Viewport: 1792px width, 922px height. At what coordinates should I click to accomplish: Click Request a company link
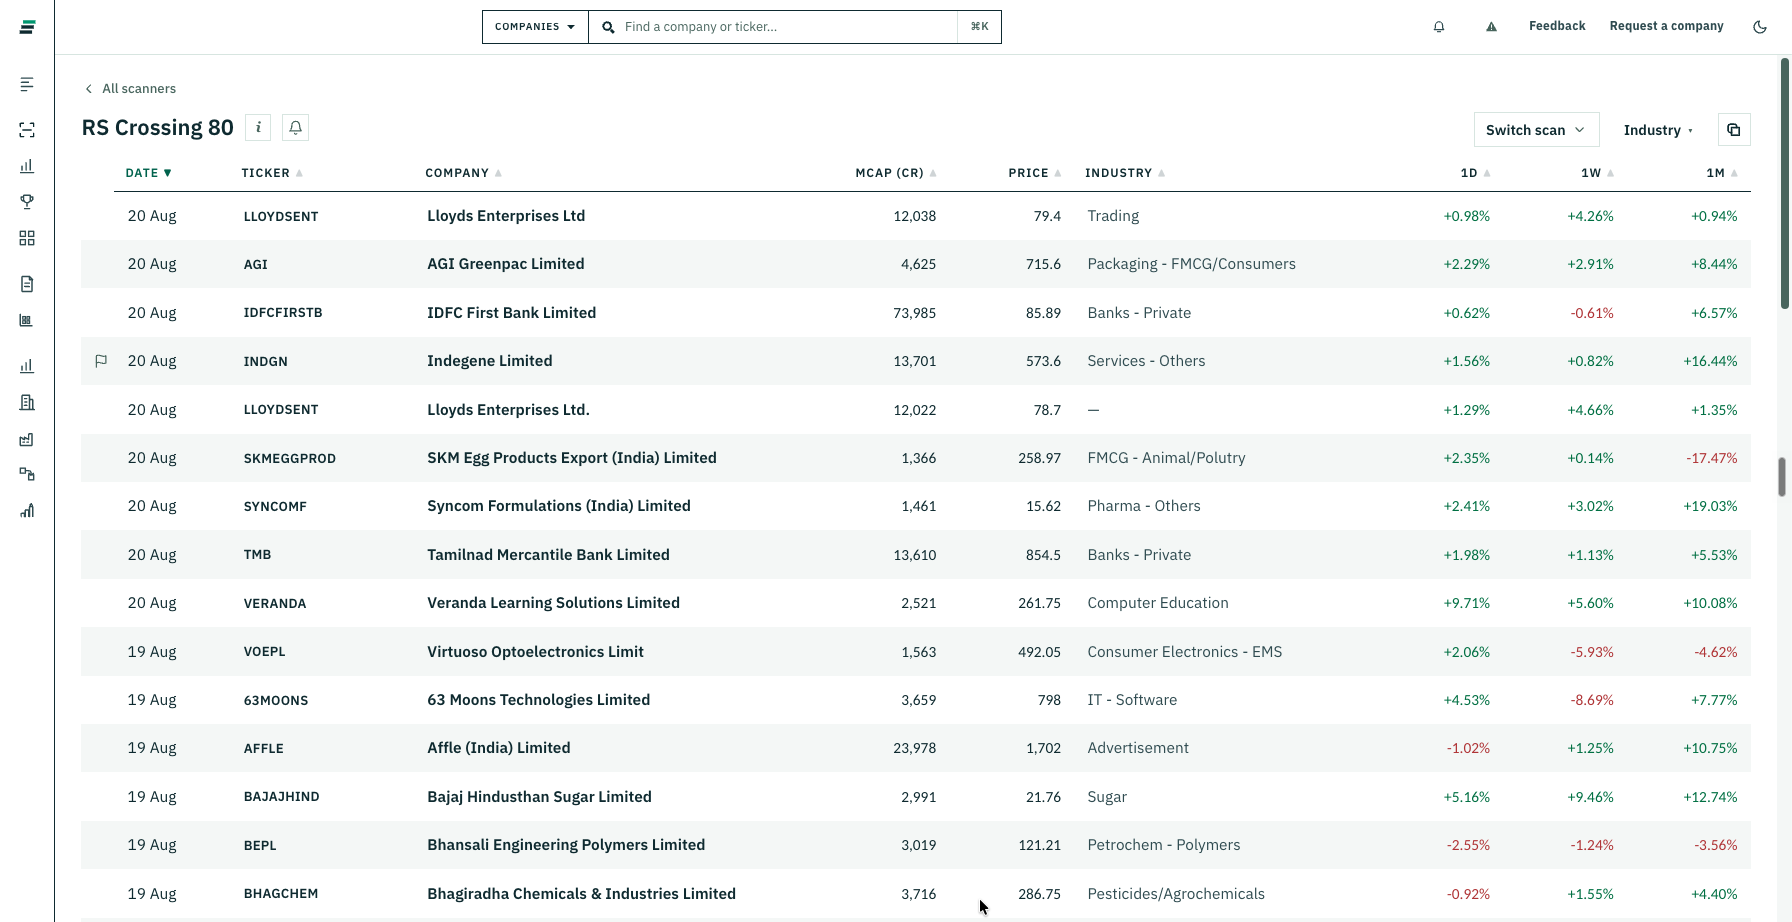pos(1666,26)
